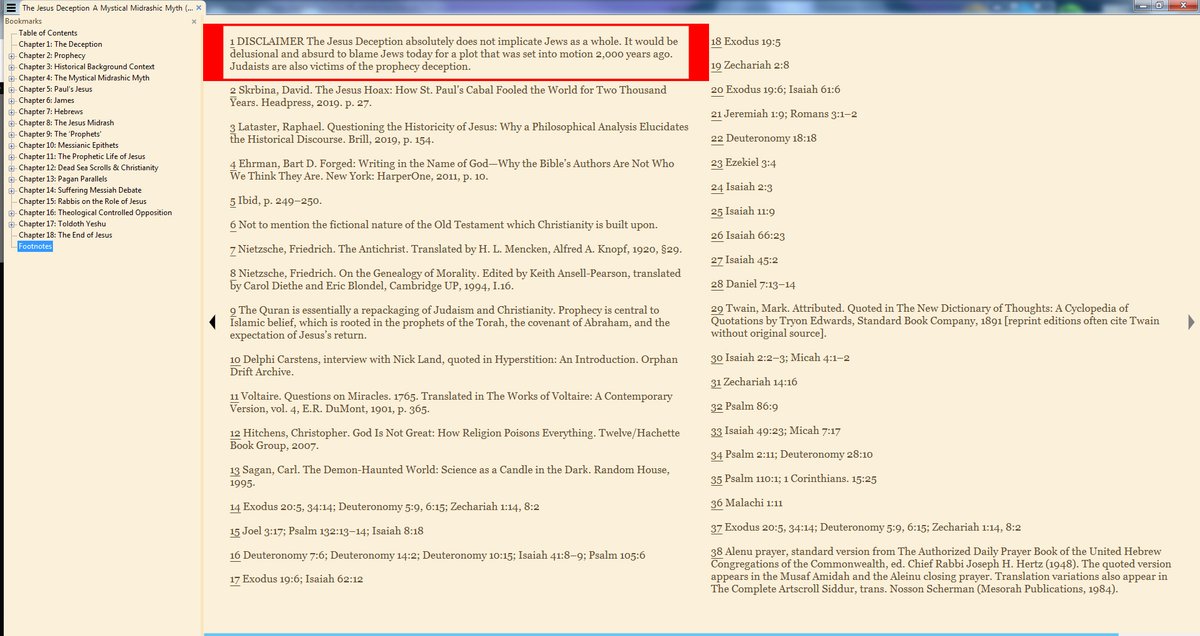Follow footnote 29 link for Mark Twain

717,308
